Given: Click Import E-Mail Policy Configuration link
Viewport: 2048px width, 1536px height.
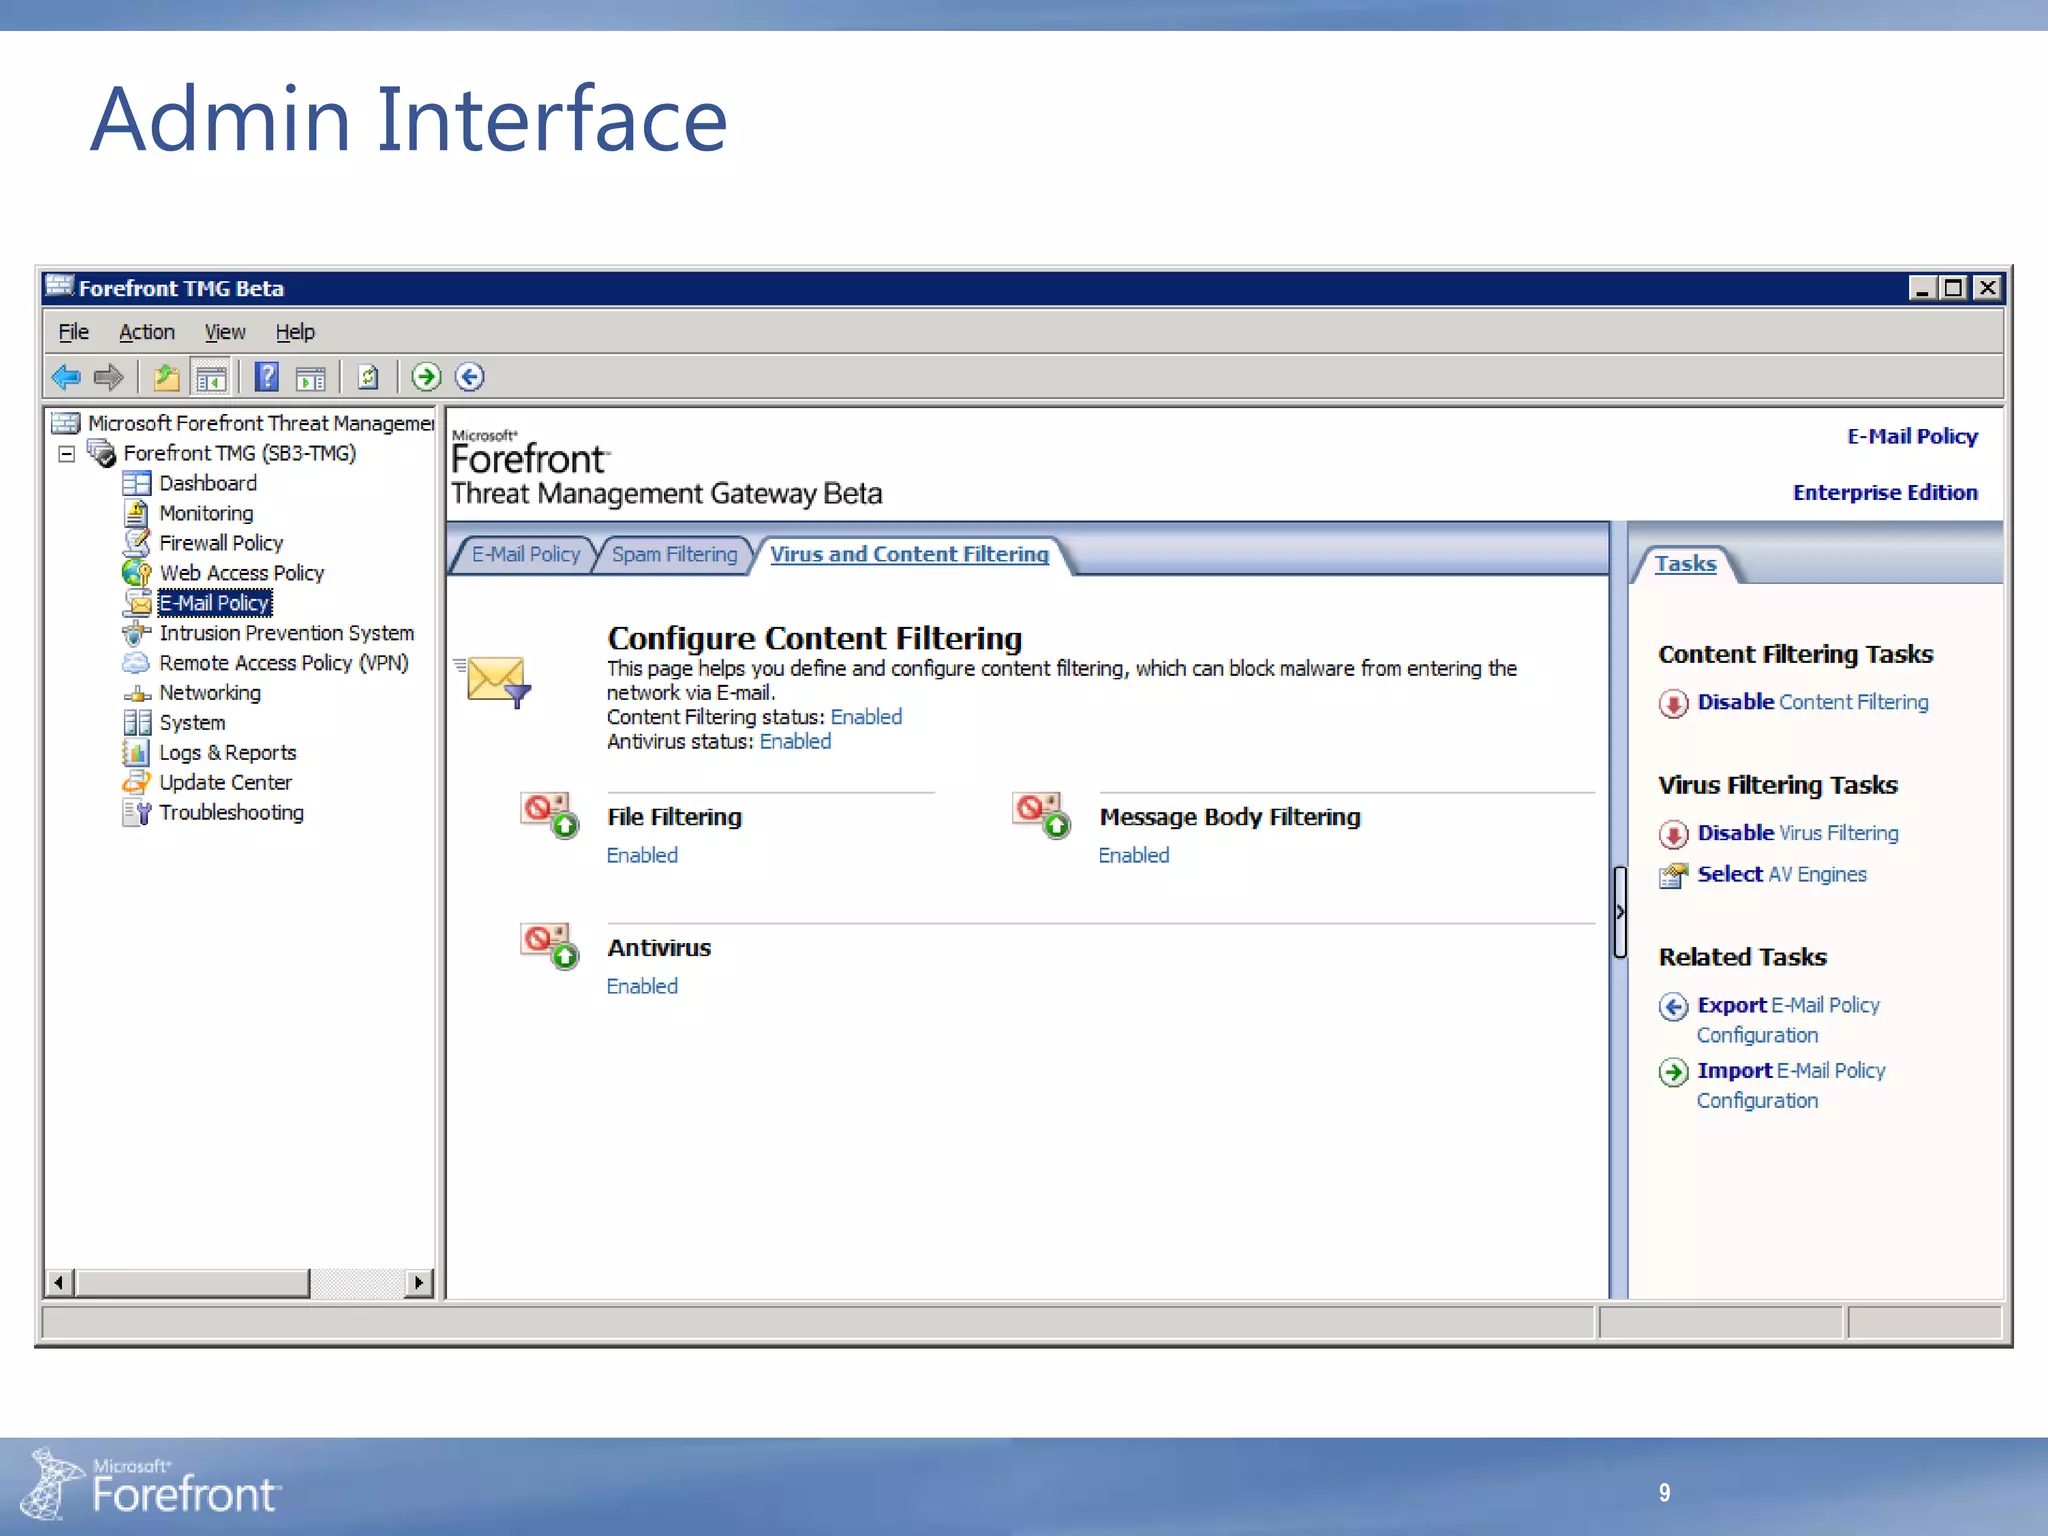Looking at the screenshot, I should [x=1791, y=1085].
